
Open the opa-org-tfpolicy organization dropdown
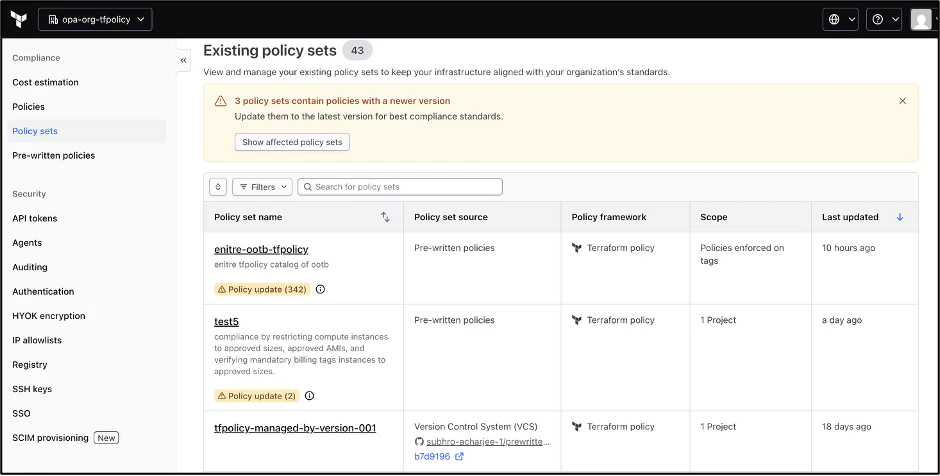(95, 19)
